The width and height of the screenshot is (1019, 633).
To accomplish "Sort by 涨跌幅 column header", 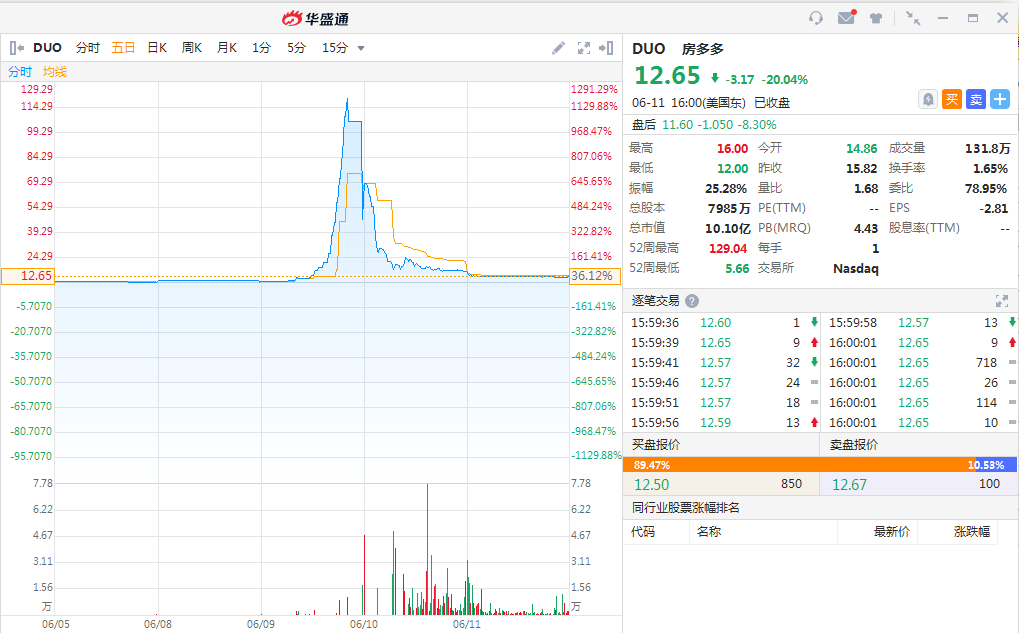I will [x=972, y=532].
